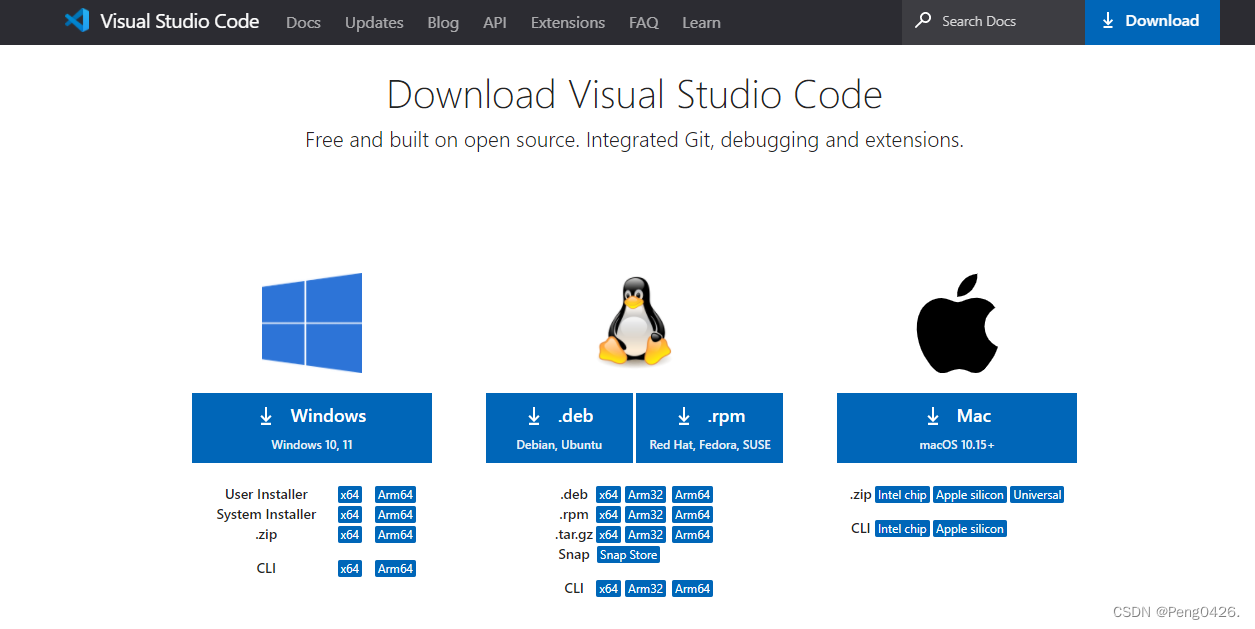The height and width of the screenshot is (629, 1255).
Task: Click the 'Snap' row label
Action: click(574, 554)
